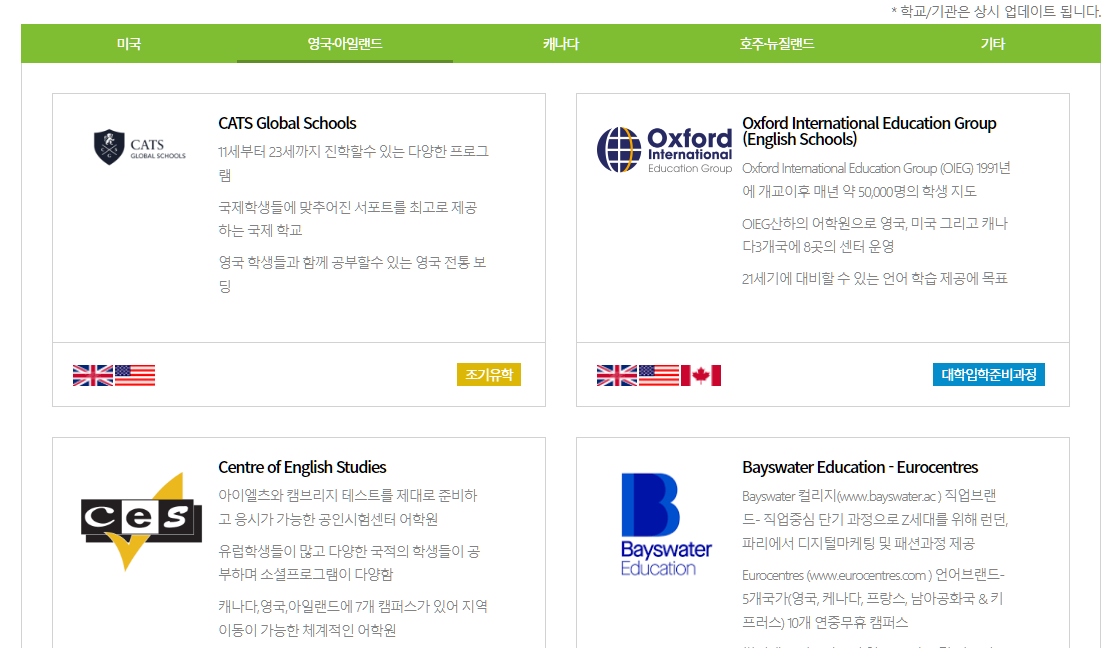The height and width of the screenshot is (648, 1114).
Task: Open the CATS Global Schools title
Action: [x=287, y=123]
